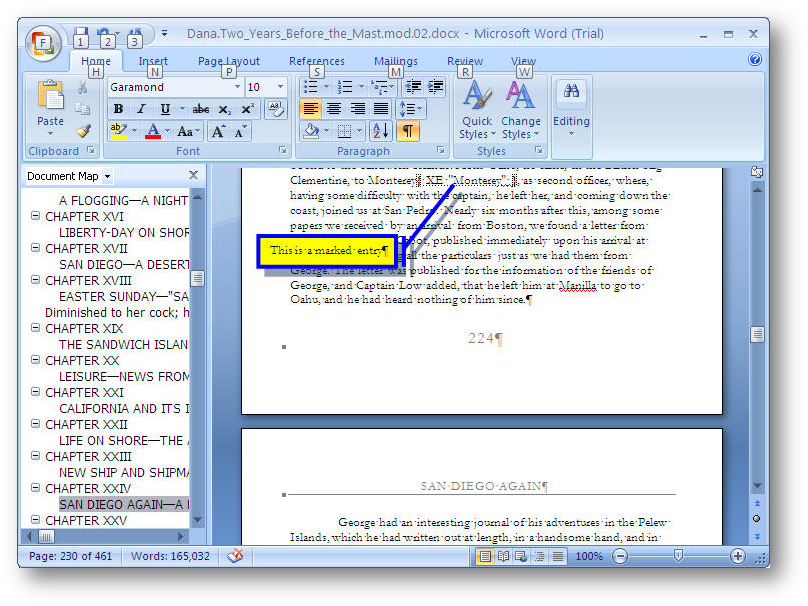The width and height of the screenshot is (808, 606).
Task: Switch to the References tab
Action: [316, 61]
